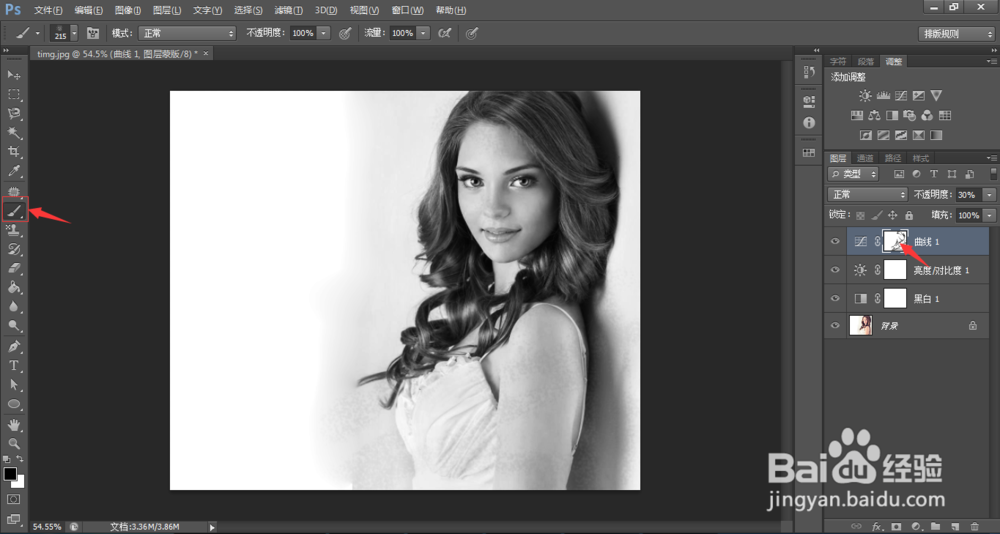Select the 背景 layer thumbnail
1000x534 pixels.
[x=861, y=325]
